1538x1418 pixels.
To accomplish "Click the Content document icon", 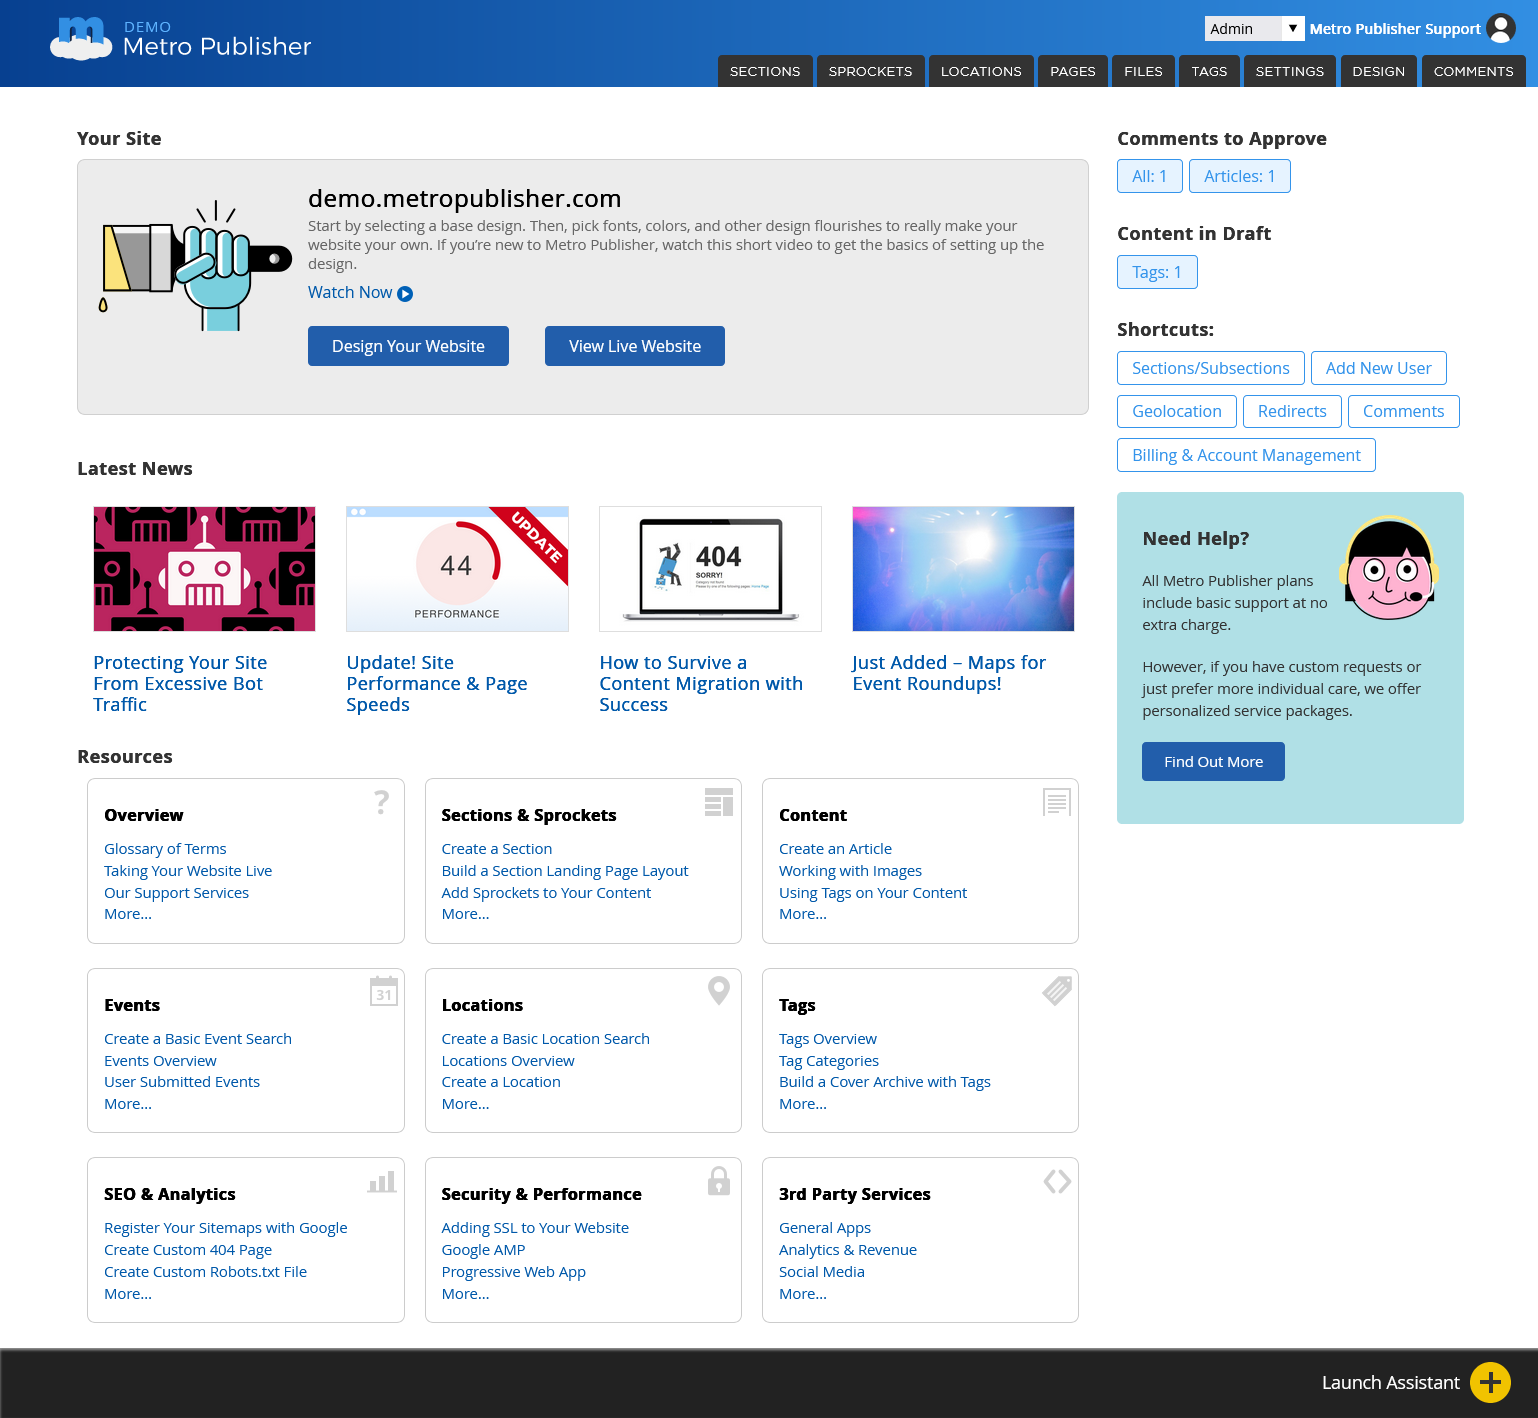I will coord(1056,802).
